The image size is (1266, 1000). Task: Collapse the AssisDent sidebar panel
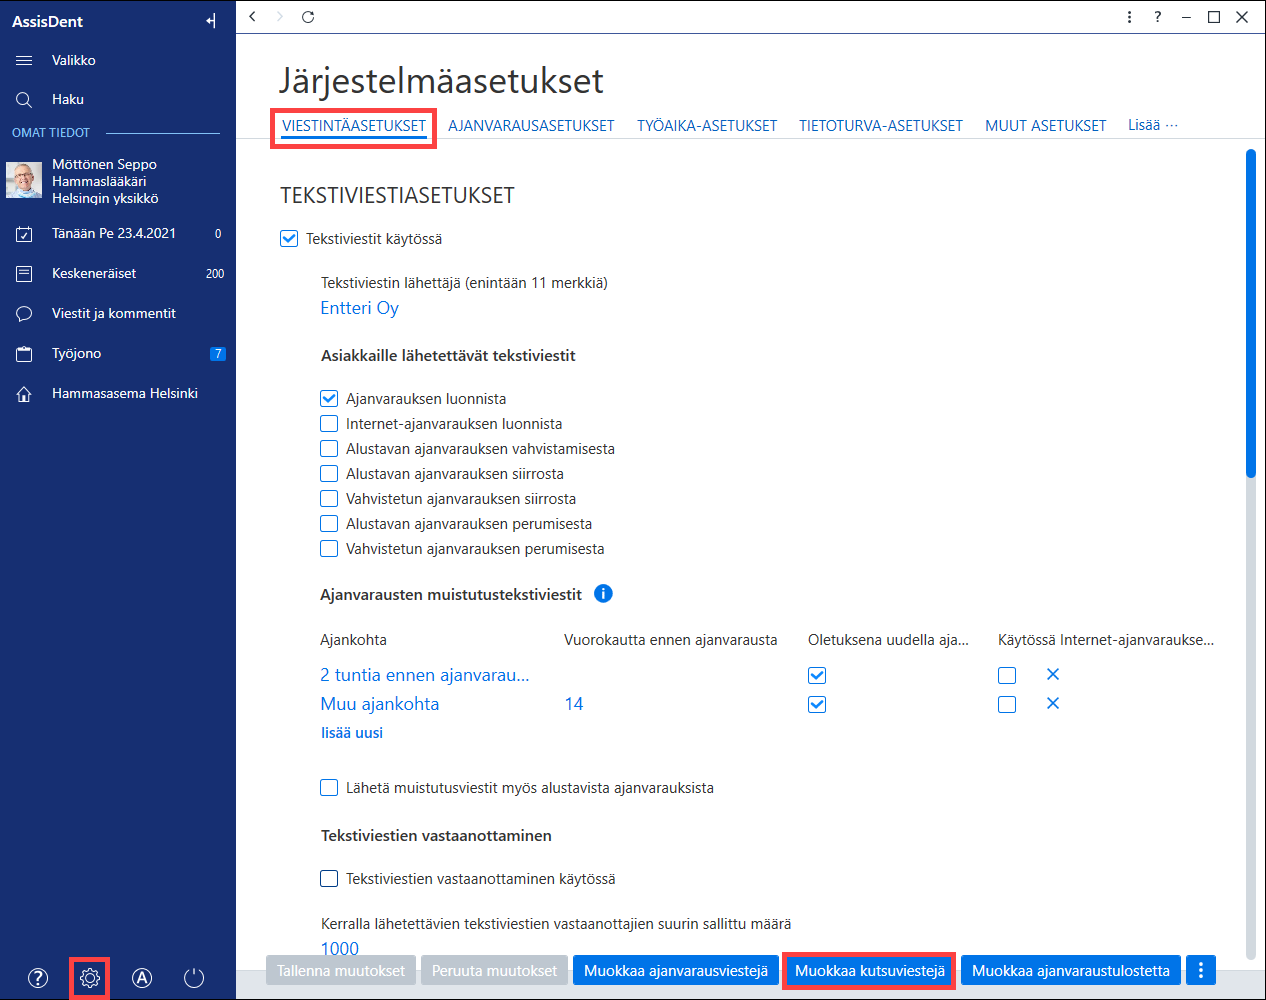211,21
